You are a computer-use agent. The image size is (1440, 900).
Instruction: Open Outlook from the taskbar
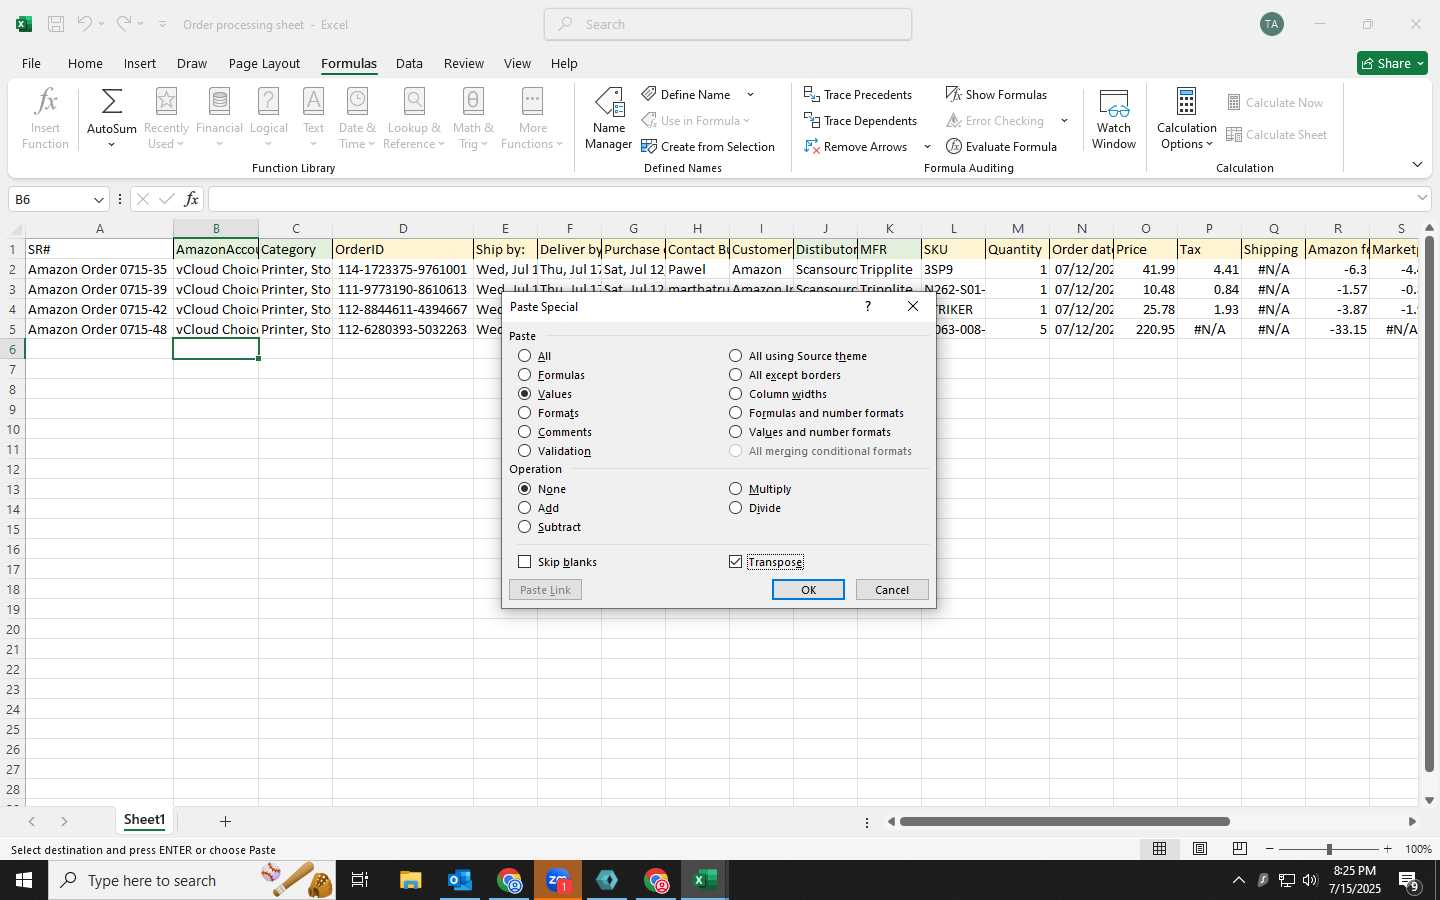[x=460, y=880]
